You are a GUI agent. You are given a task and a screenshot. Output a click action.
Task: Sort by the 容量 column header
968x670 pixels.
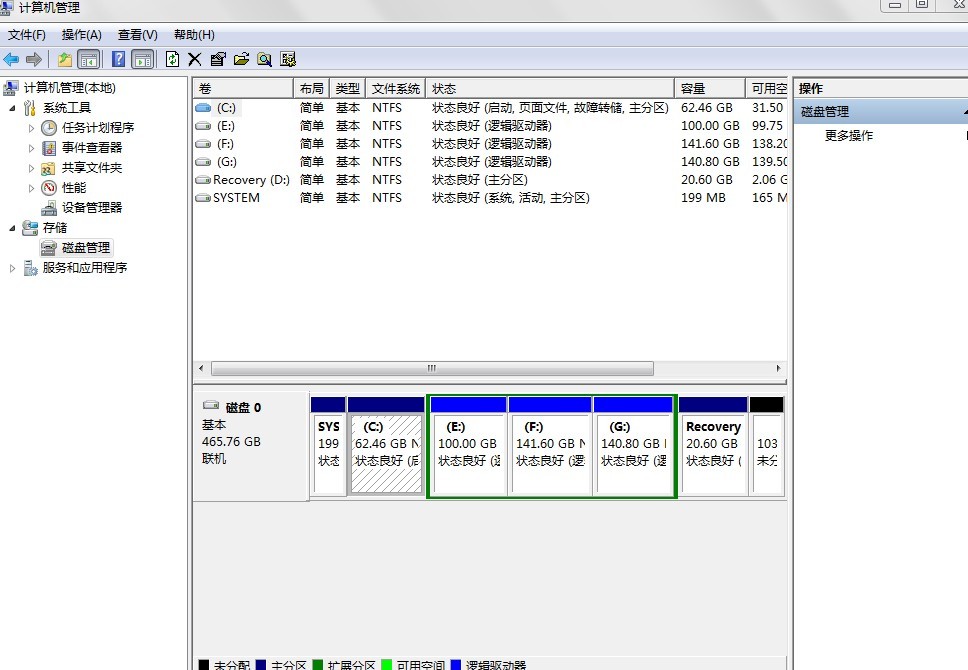[709, 88]
